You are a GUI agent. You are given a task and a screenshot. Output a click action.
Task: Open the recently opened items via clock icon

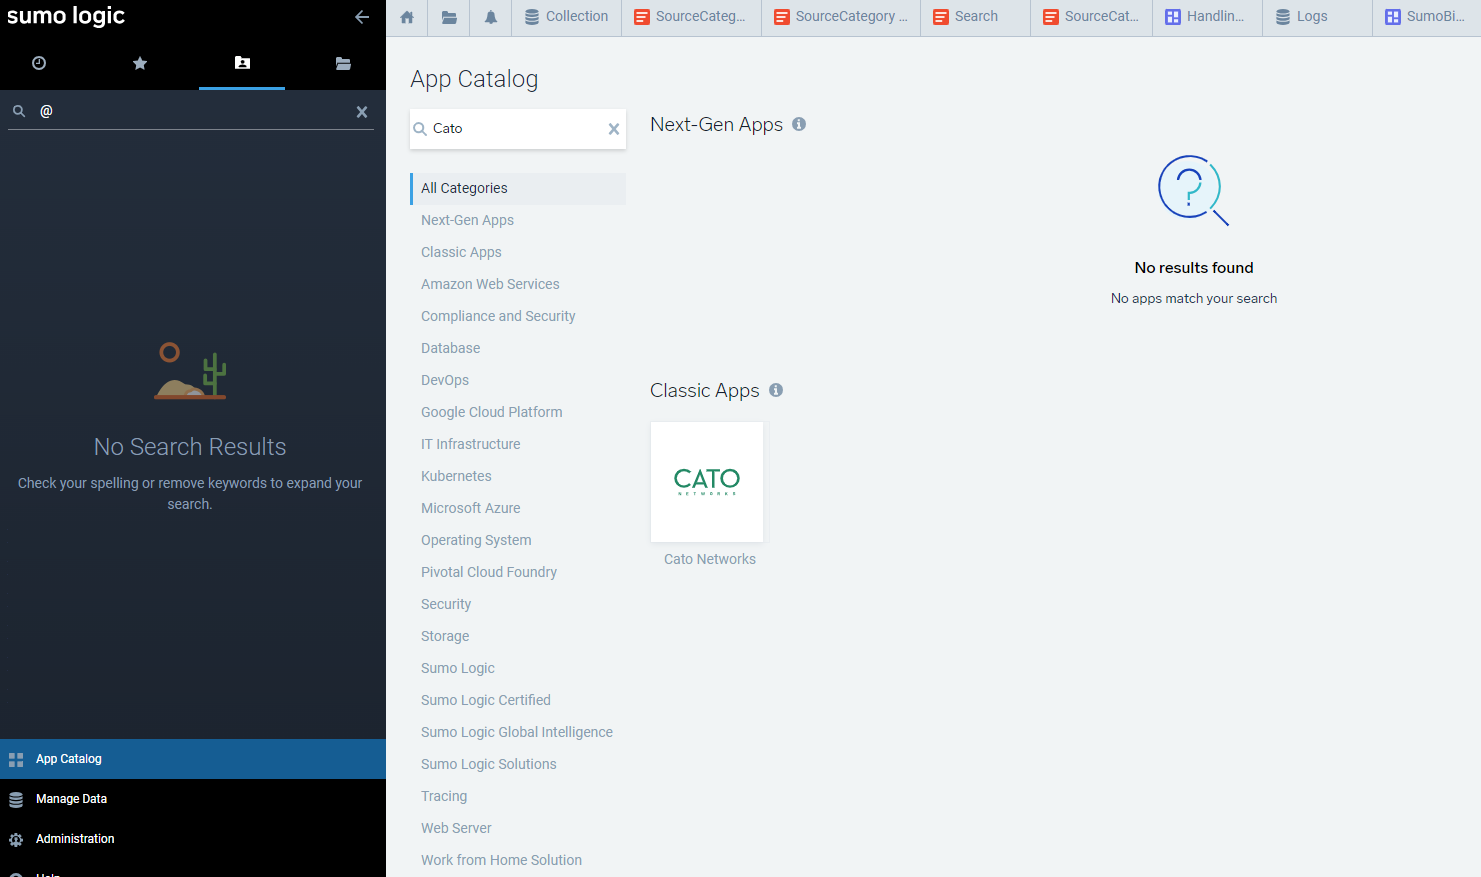coord(38,63)
